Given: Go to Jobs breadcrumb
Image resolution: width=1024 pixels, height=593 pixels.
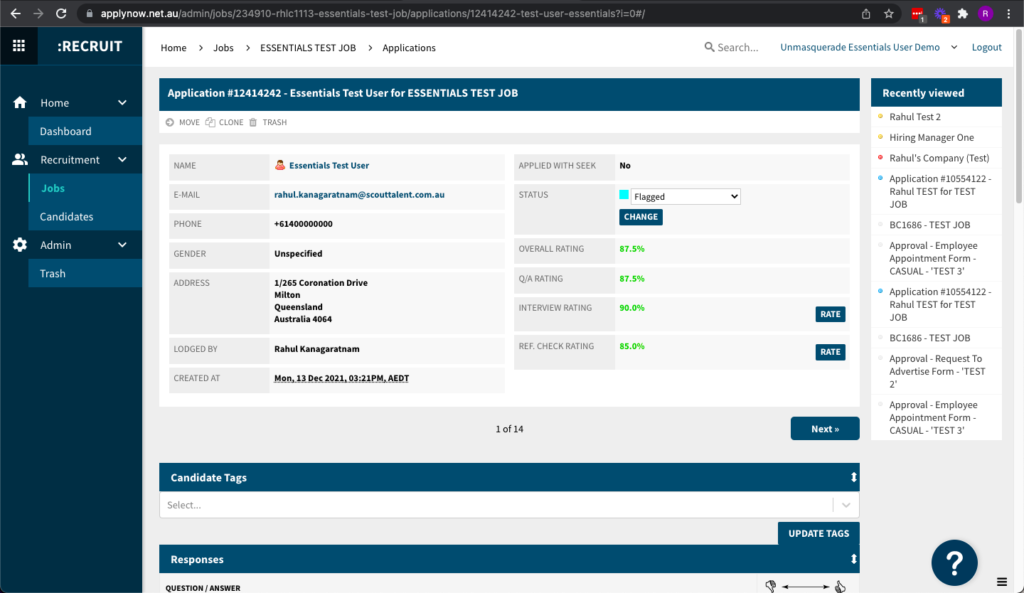Looking at the screenshot, I should coord(223,48).
